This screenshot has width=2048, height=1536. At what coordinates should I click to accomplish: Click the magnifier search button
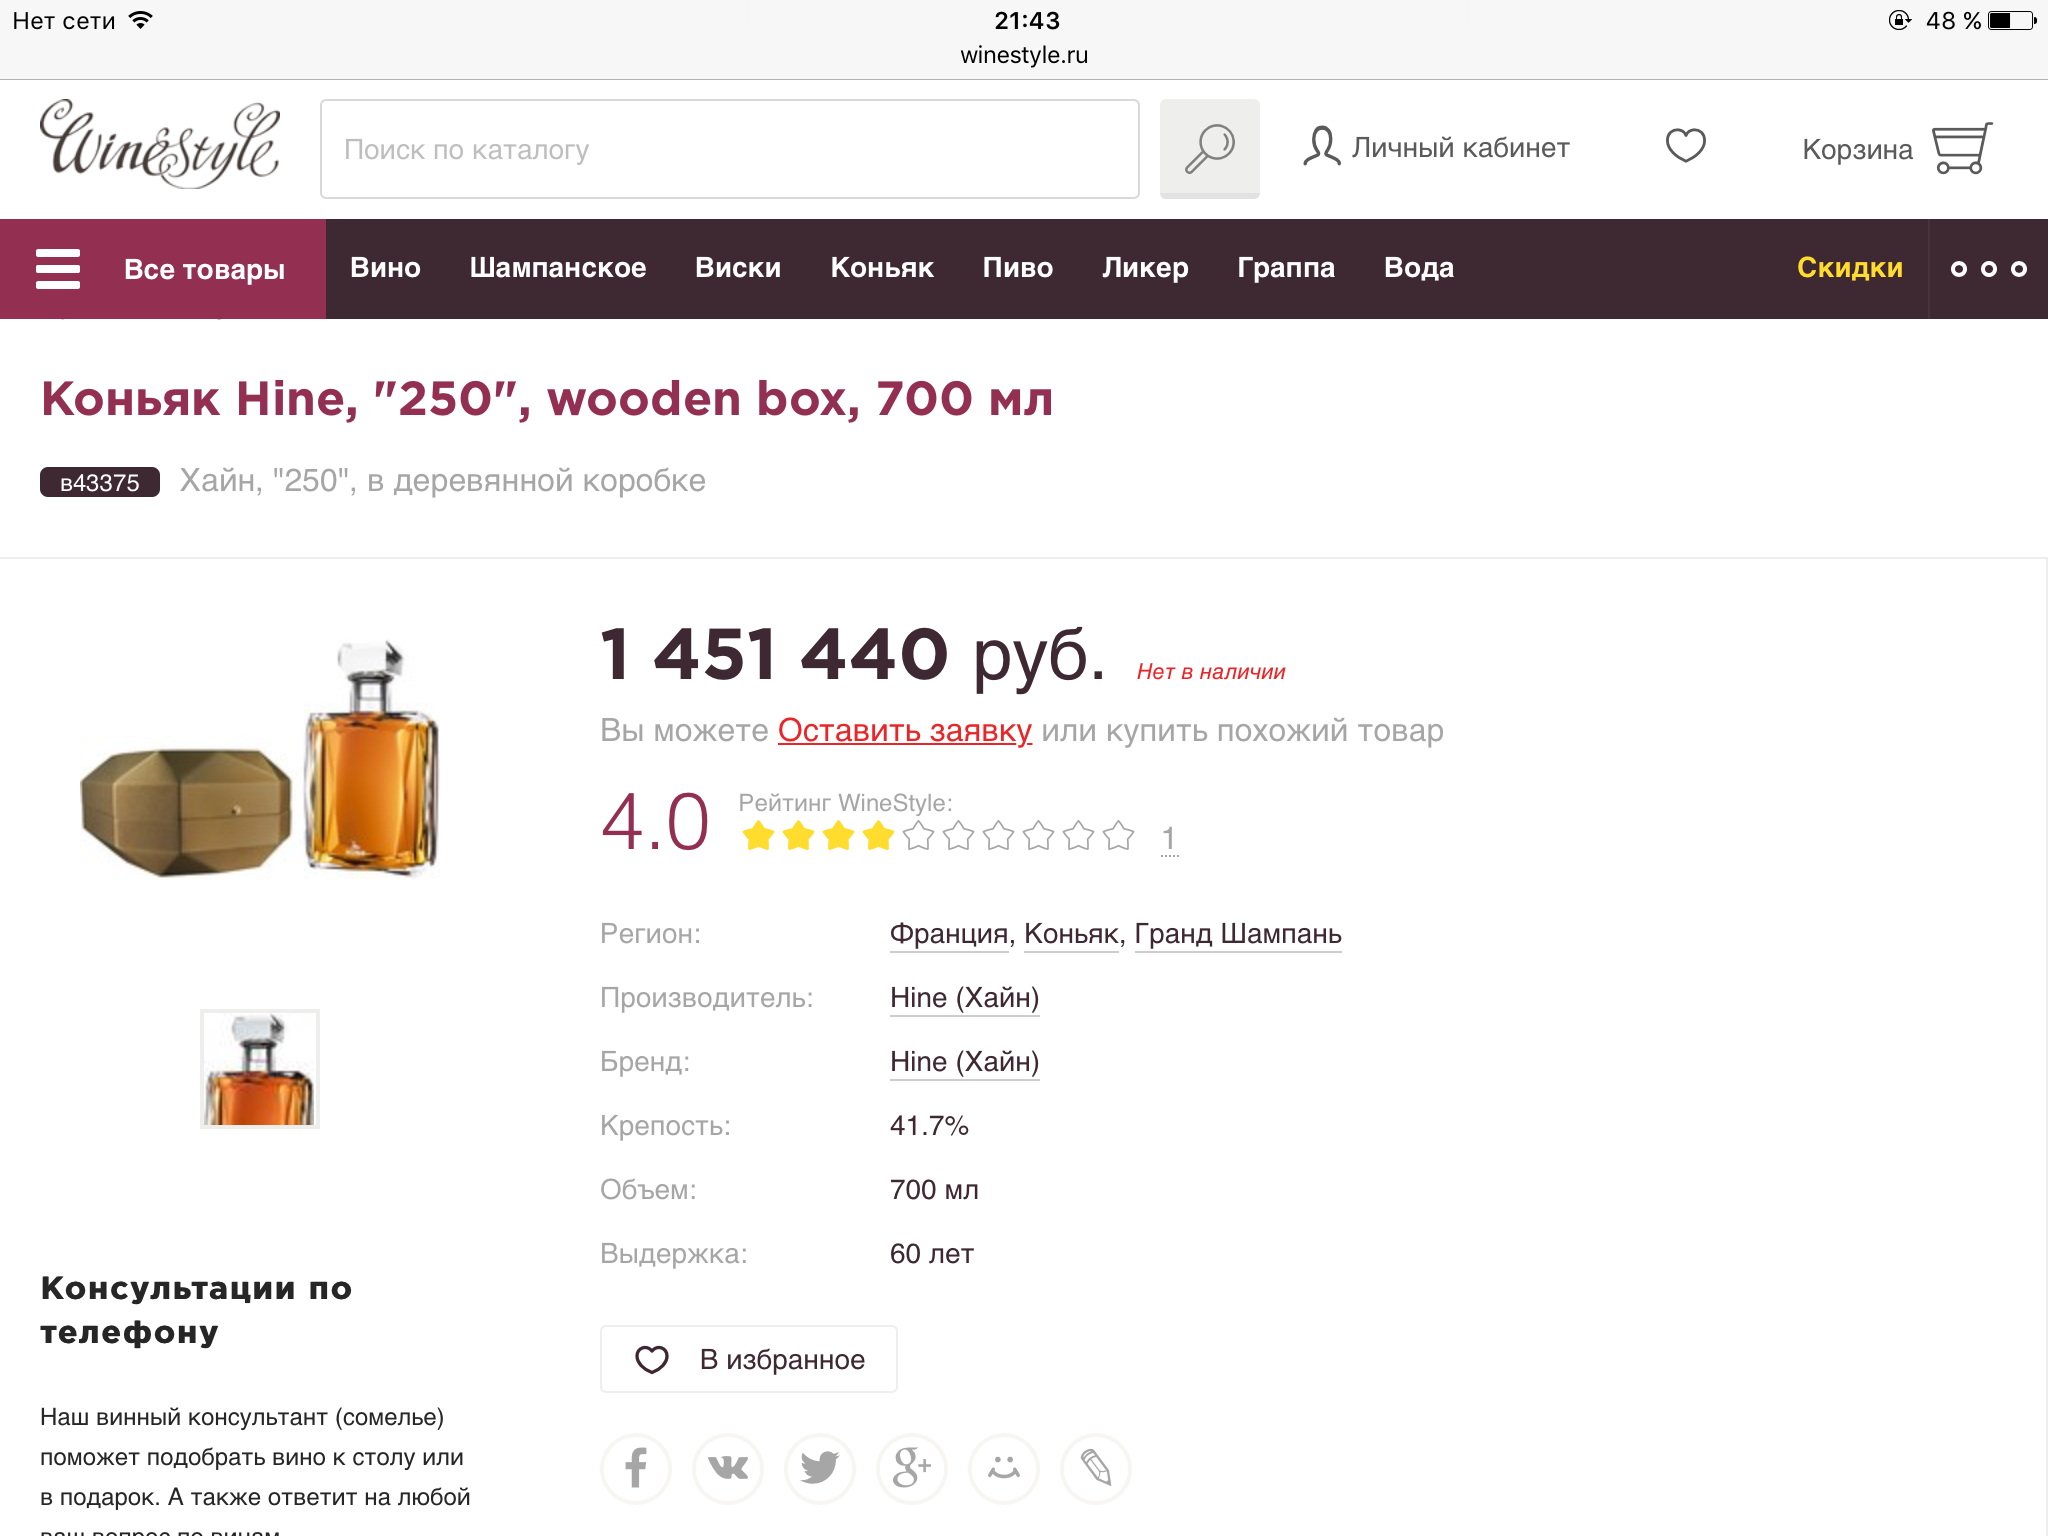(1209, 149)
